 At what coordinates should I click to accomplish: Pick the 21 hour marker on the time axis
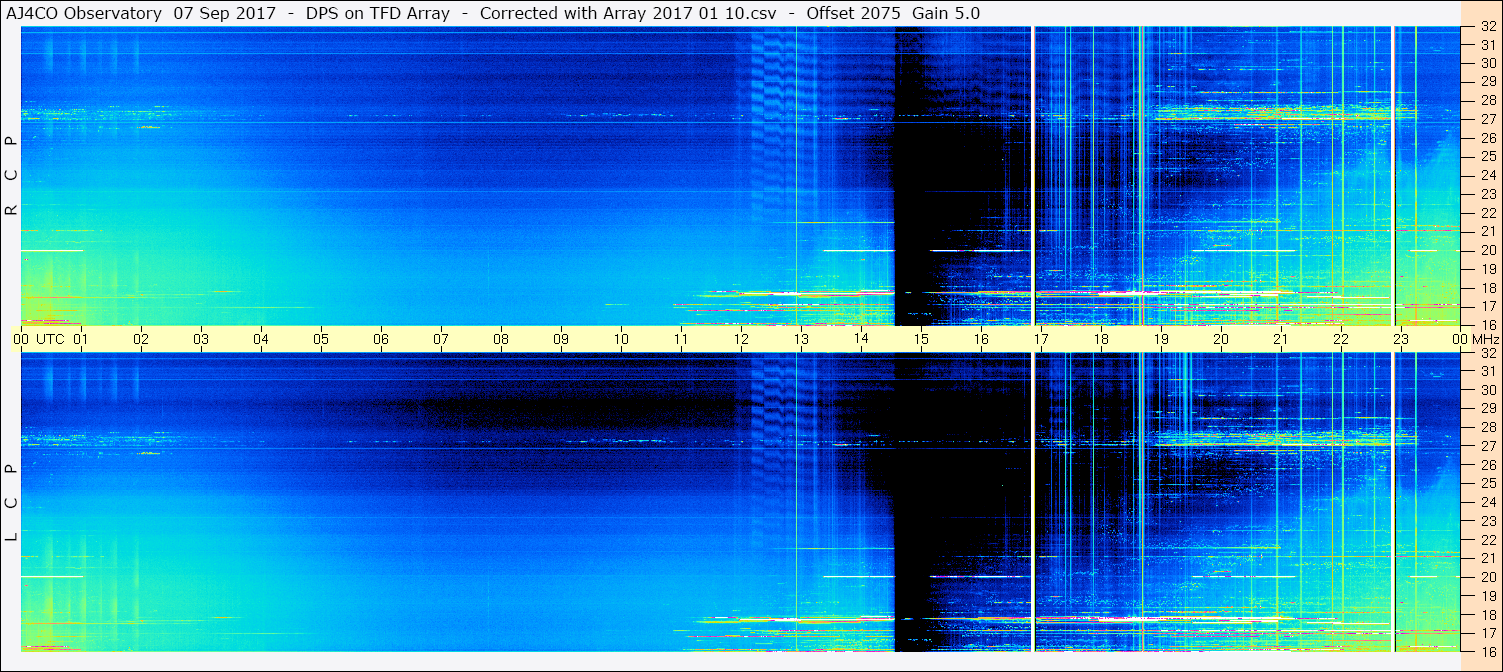pos(1281,339)
